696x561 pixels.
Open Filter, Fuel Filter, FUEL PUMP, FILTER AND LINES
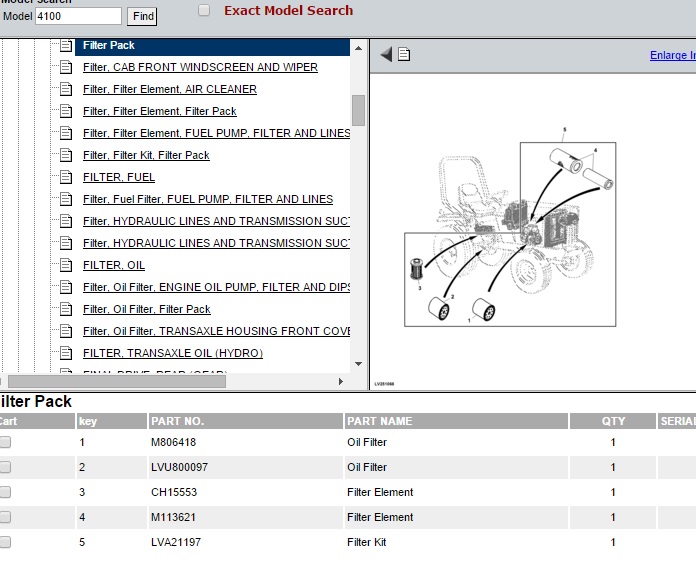point(208,199)
